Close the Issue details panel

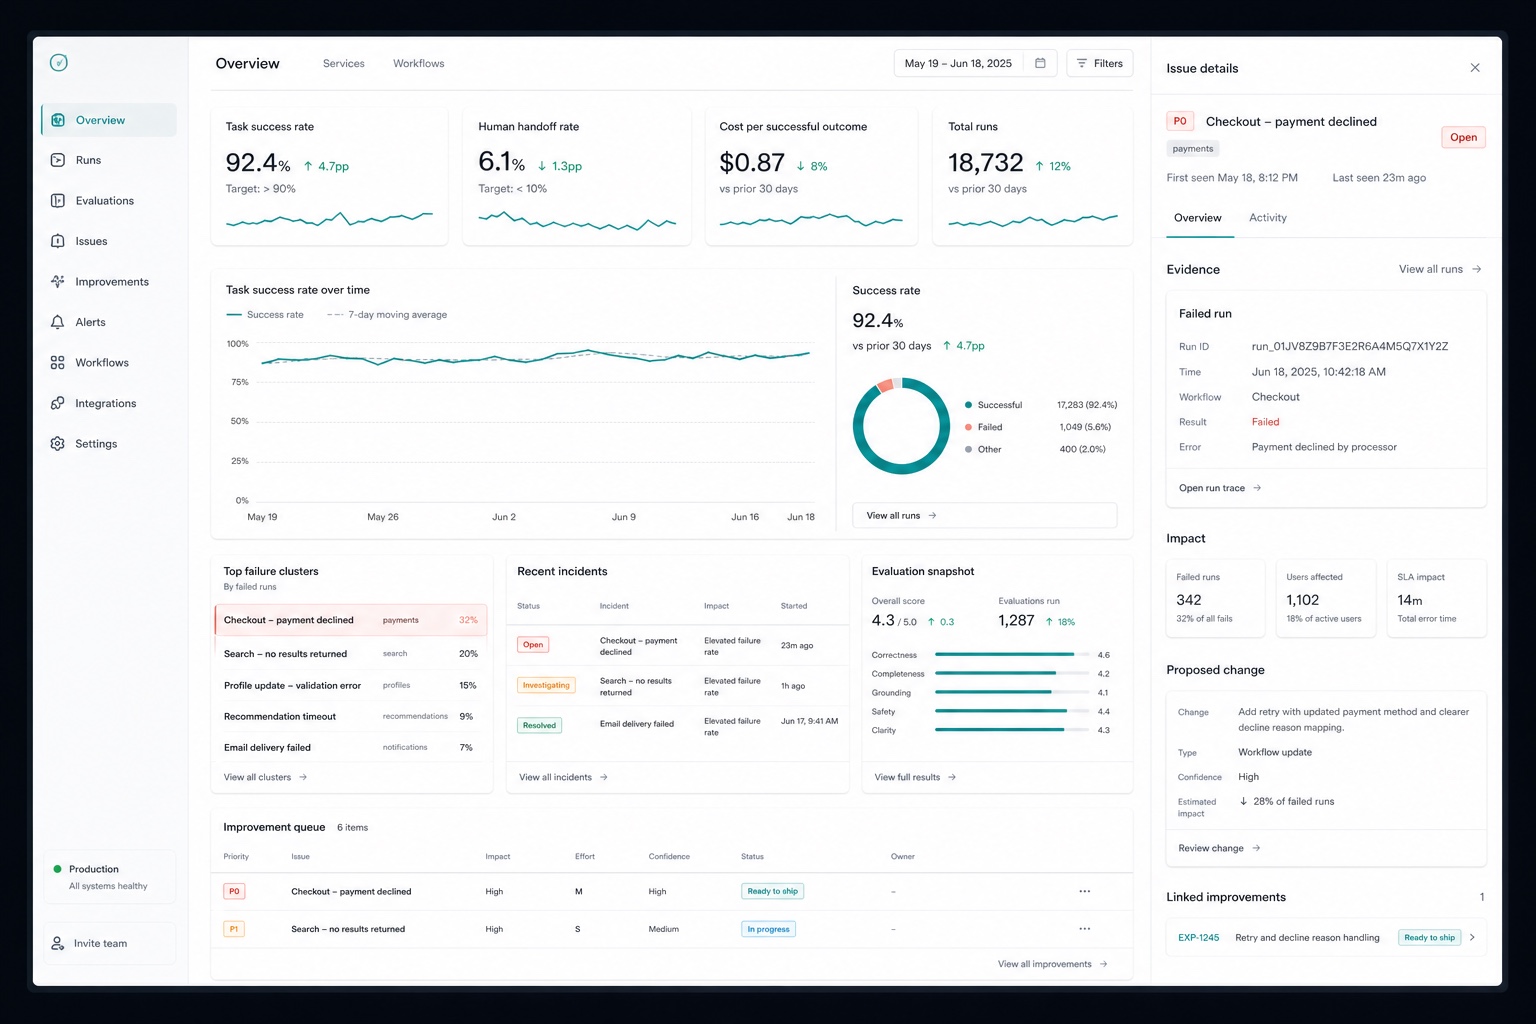(1475, 68)
